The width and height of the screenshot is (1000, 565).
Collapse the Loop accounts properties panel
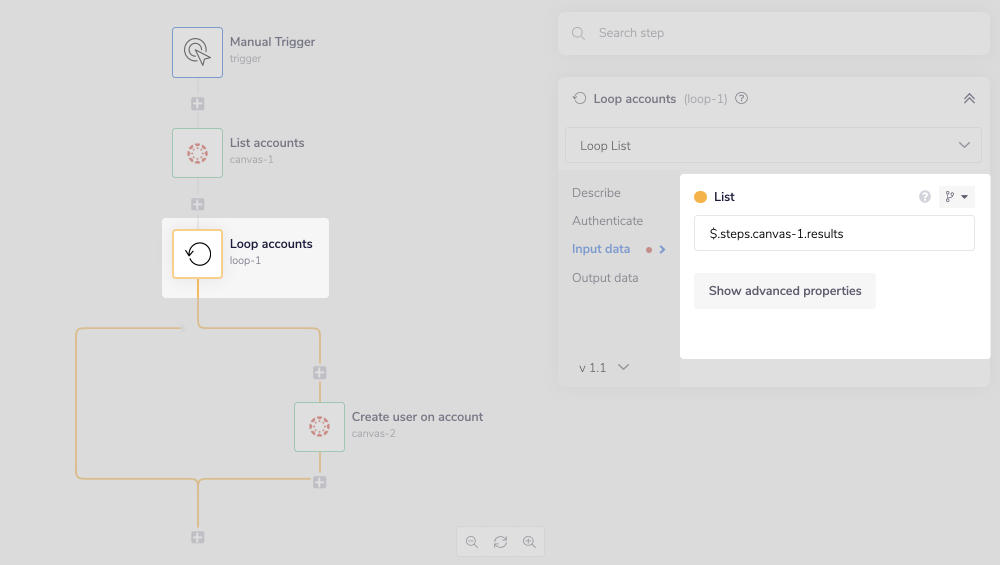click(x=968, y=99)
